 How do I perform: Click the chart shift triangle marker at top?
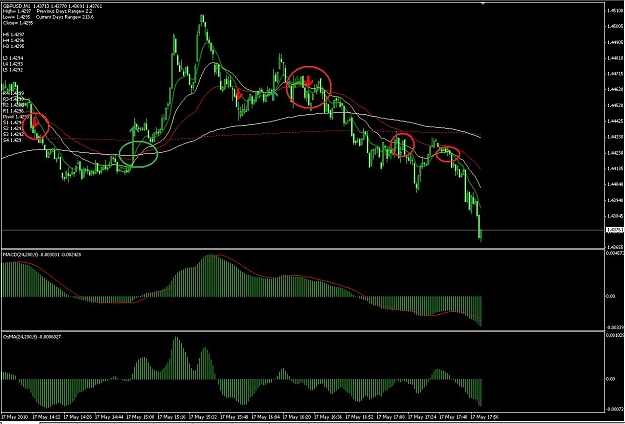[x=483, y=4]
